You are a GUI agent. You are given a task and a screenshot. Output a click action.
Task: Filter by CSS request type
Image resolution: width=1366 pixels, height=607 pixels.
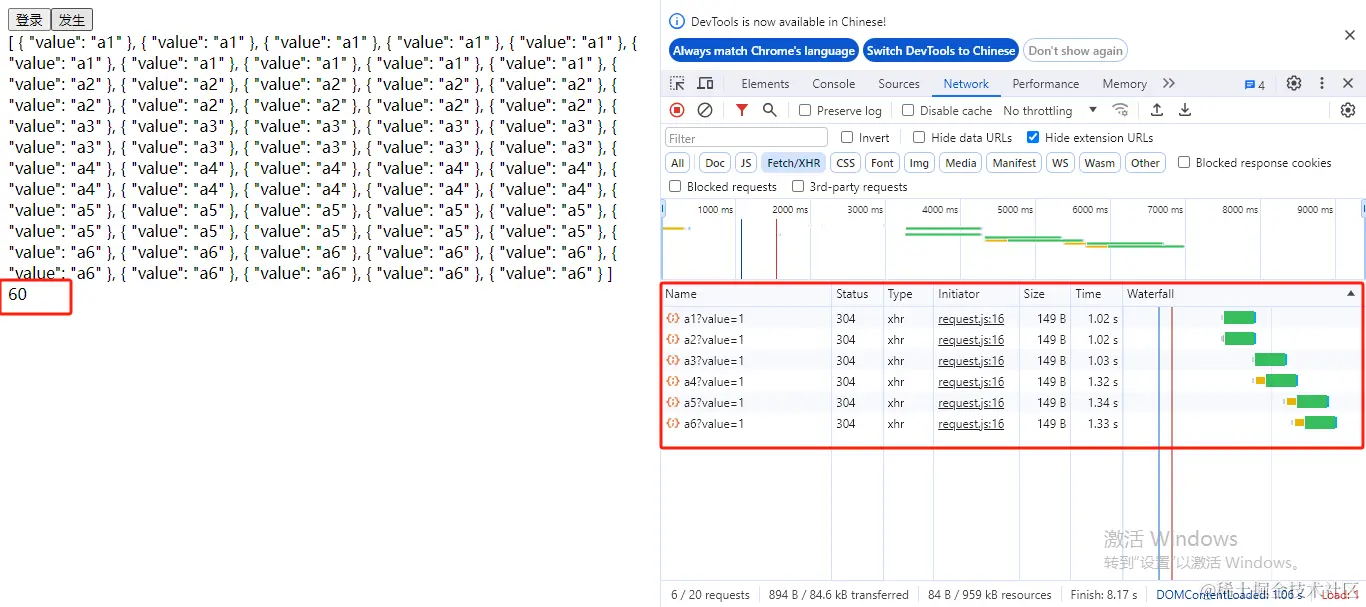[846, 163]
